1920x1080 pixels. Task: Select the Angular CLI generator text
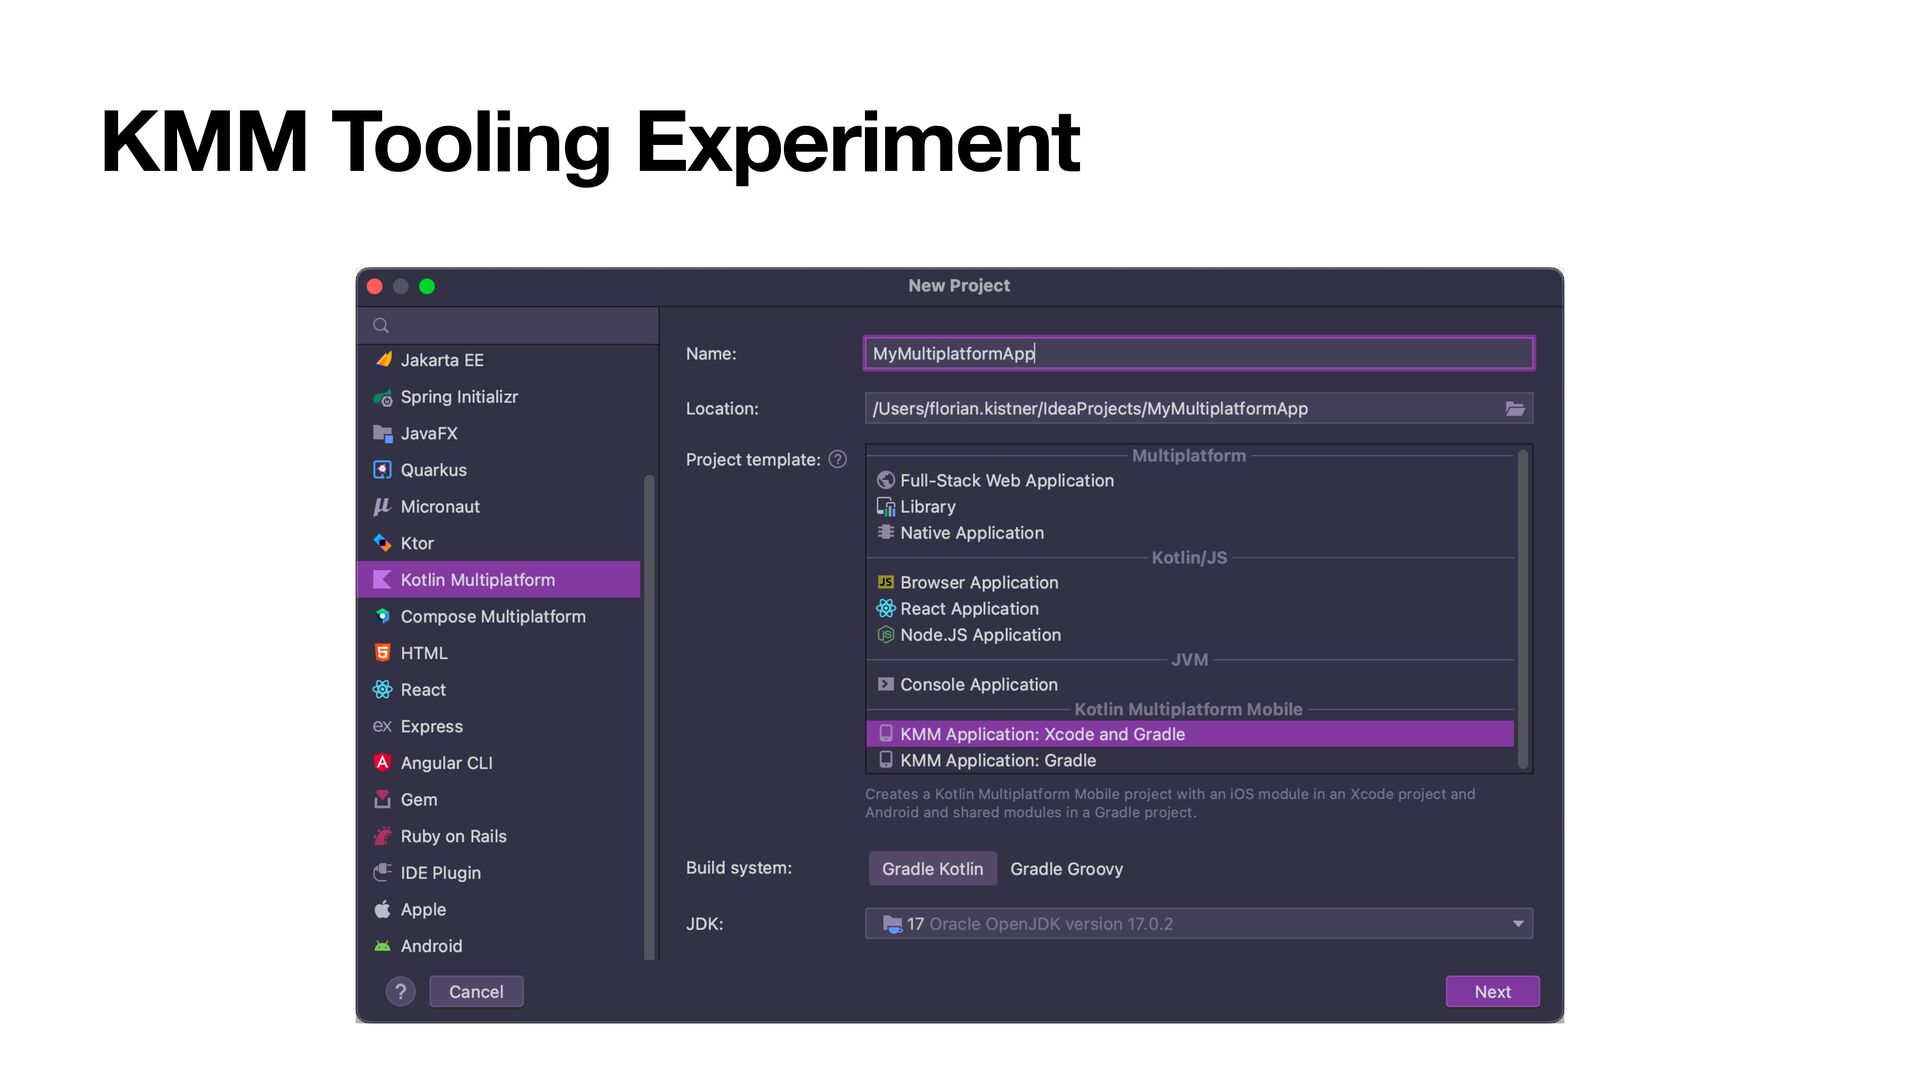[447, 763]
